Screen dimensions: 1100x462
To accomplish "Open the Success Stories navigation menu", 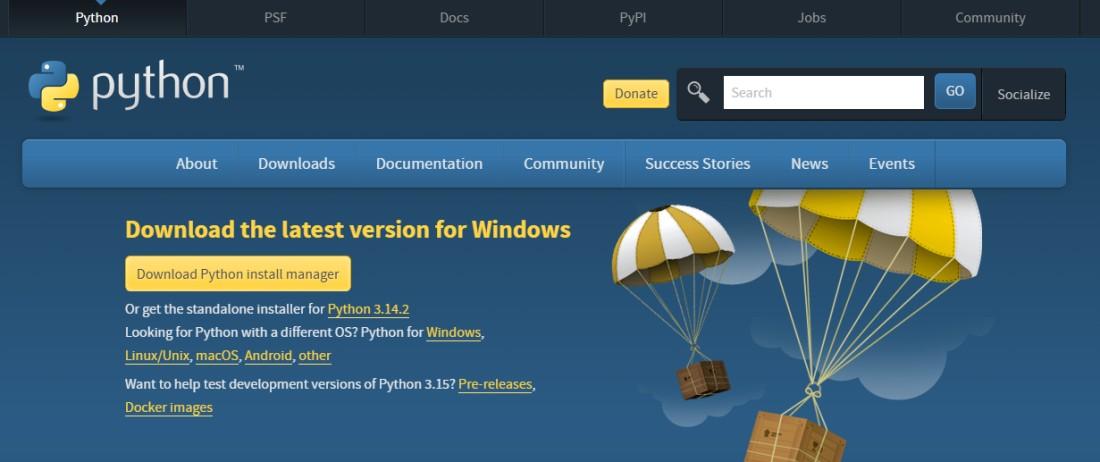I will [697, 163].
